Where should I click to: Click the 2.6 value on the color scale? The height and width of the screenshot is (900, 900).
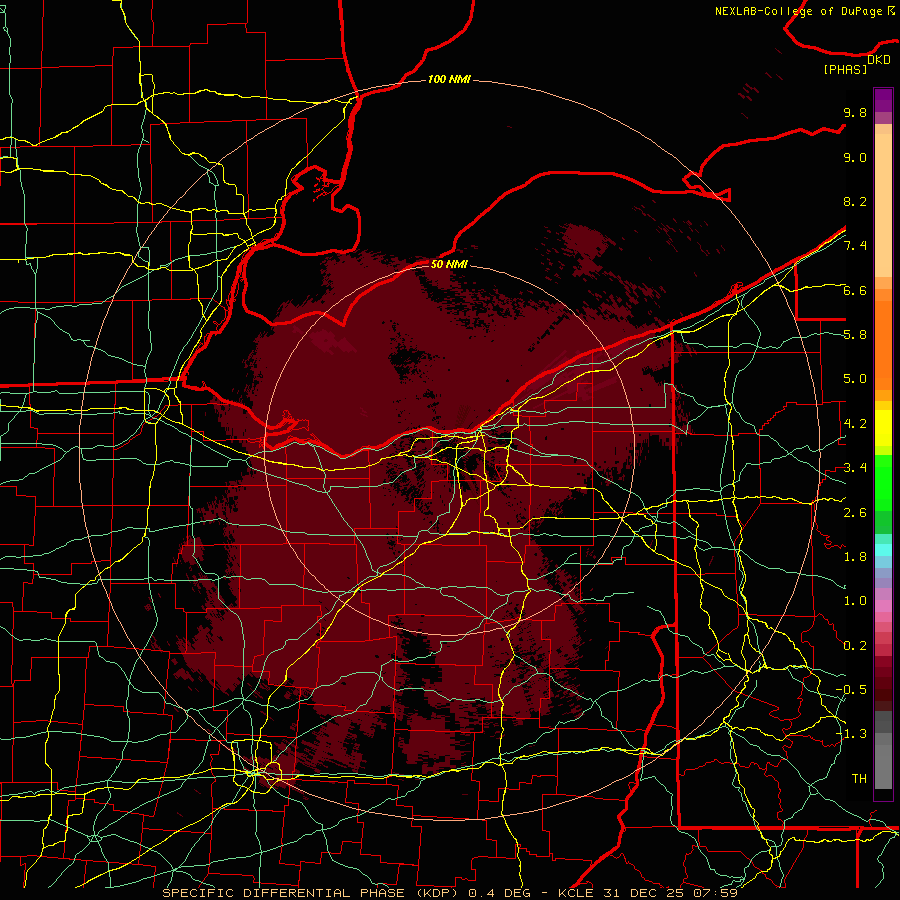pyautogui.click(x=855, y=513)
